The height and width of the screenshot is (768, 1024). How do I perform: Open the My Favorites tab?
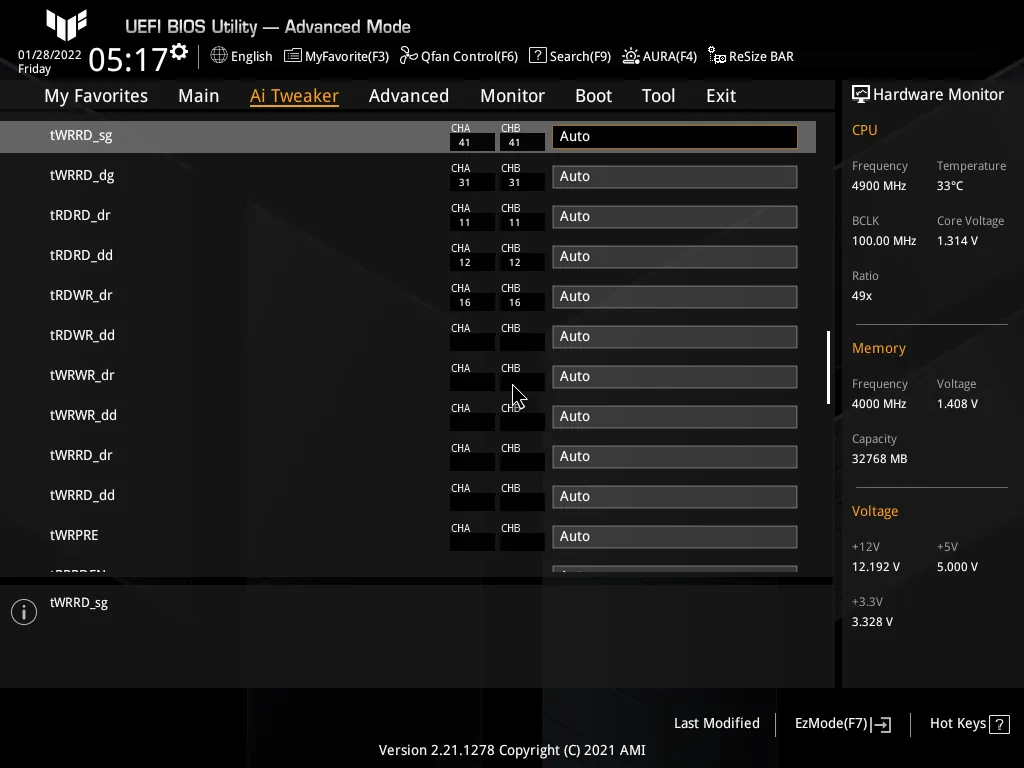pos(96,96)
